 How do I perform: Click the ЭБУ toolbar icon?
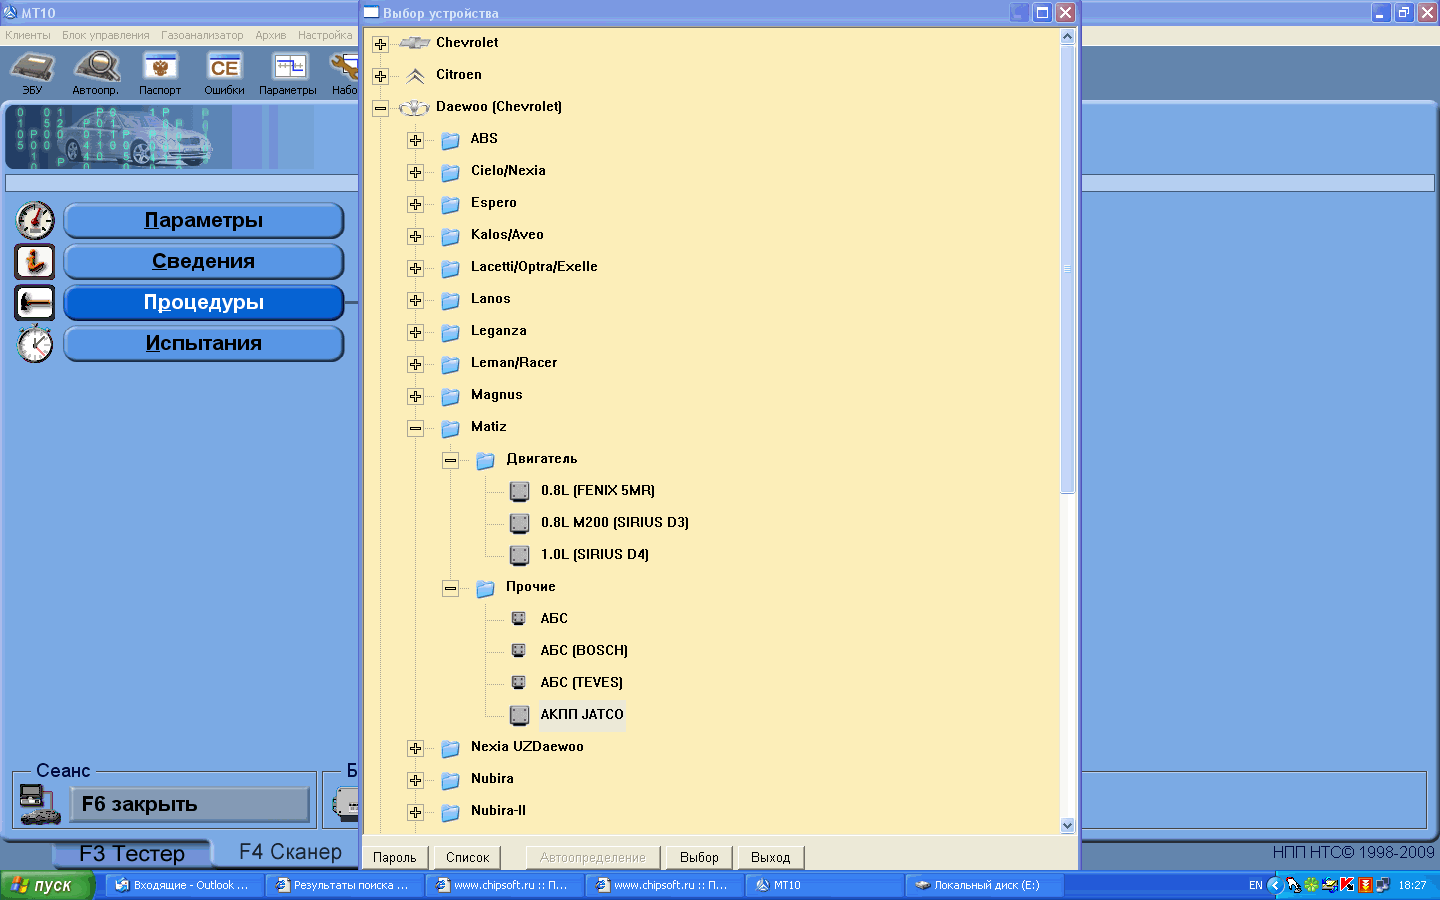coord(32,70)
